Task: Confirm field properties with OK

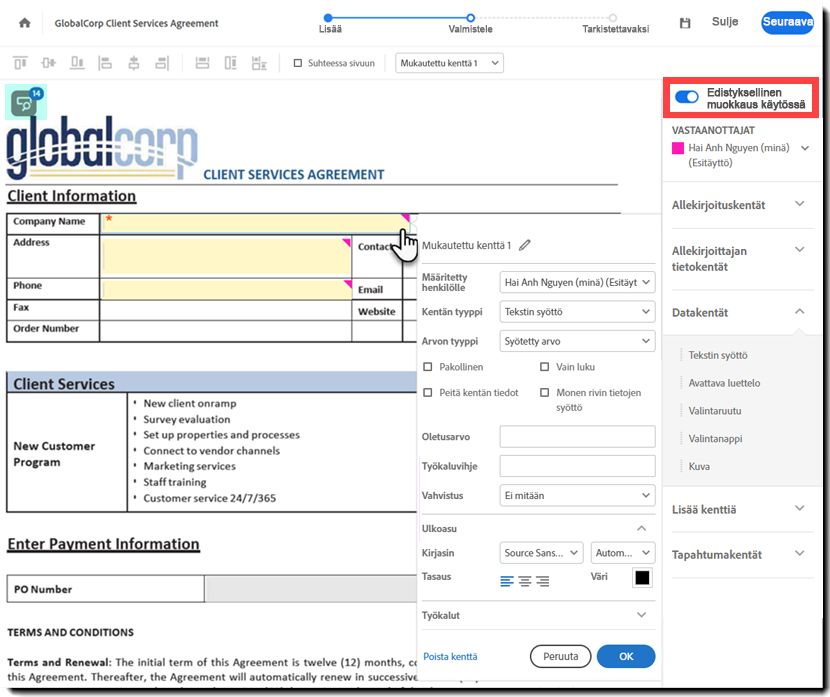Action: [x=626, y=656]
